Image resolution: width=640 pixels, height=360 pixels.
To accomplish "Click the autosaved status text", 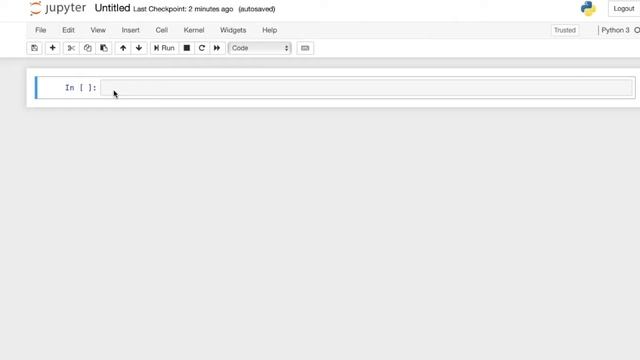I will click(x=257, y=9).
